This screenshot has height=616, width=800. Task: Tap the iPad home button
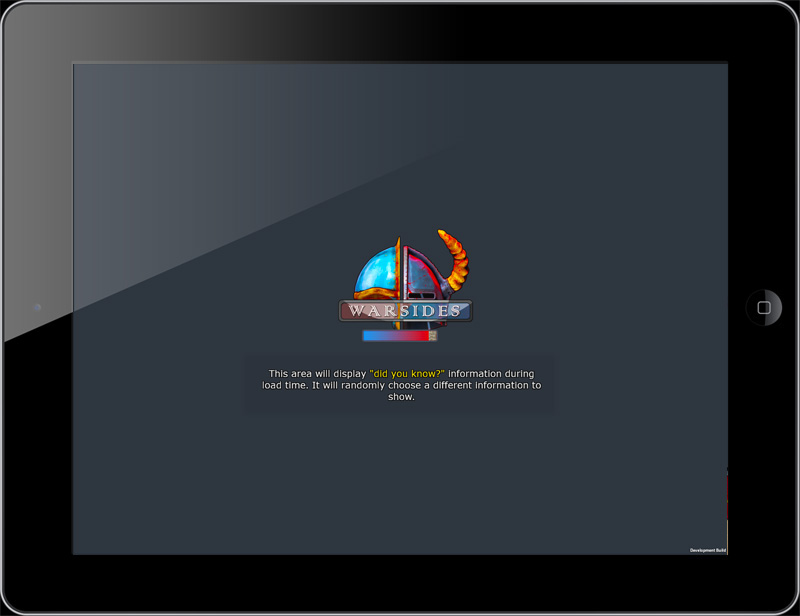[764, 307]
